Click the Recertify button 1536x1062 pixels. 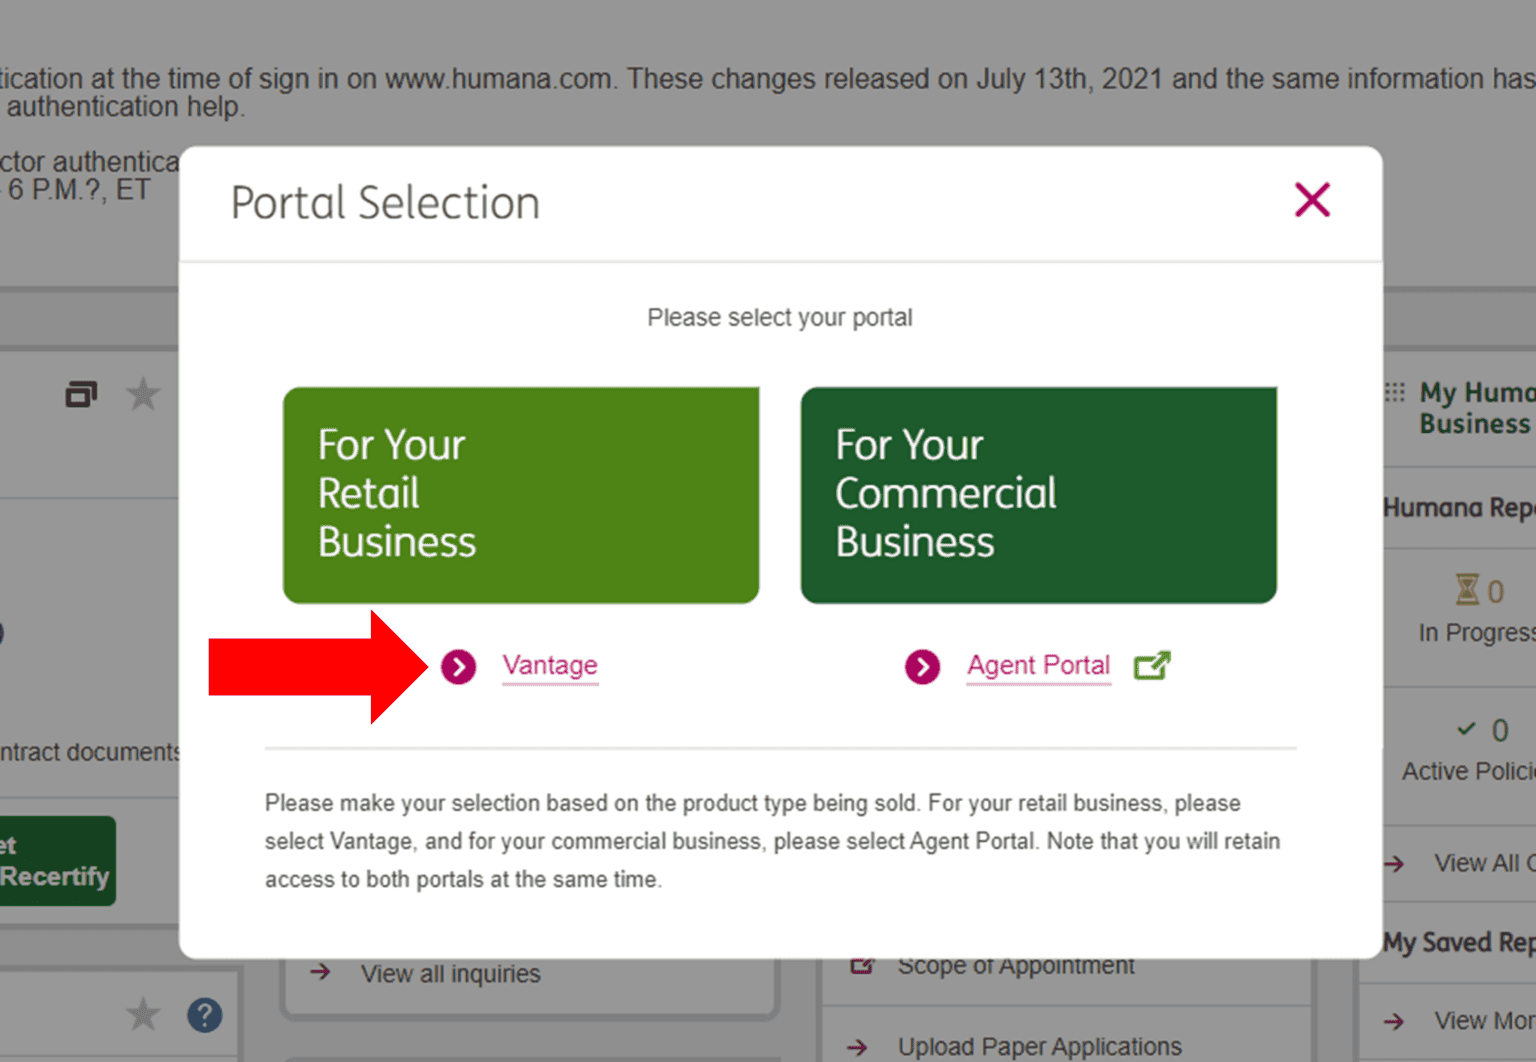pos(55,861)
